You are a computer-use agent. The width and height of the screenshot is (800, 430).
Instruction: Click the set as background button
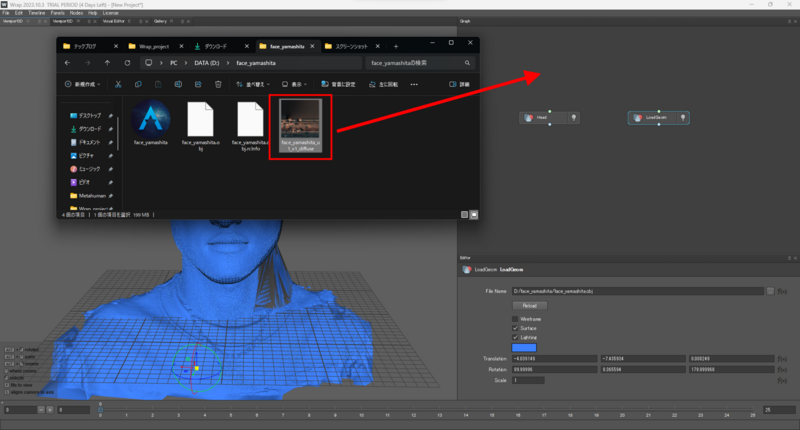(x=338, y=84)
